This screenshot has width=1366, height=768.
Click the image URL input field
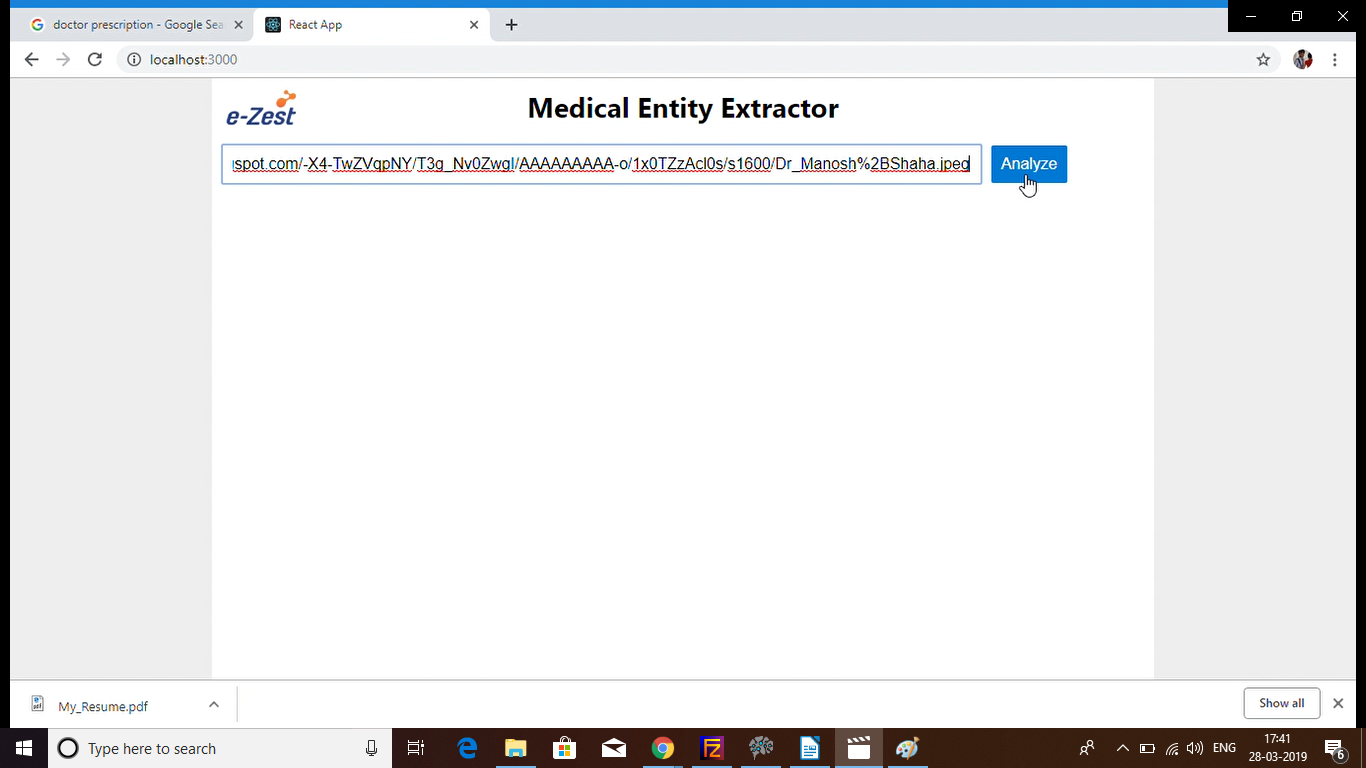coord(600,164)
